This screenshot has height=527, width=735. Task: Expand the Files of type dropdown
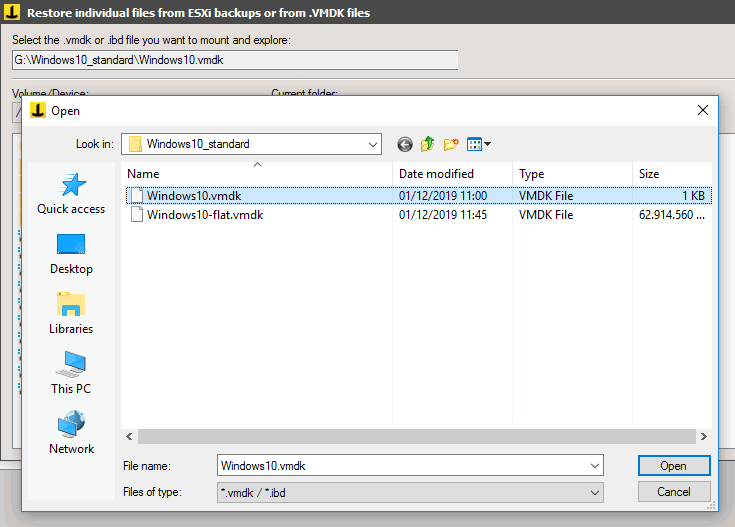(594, 493)
